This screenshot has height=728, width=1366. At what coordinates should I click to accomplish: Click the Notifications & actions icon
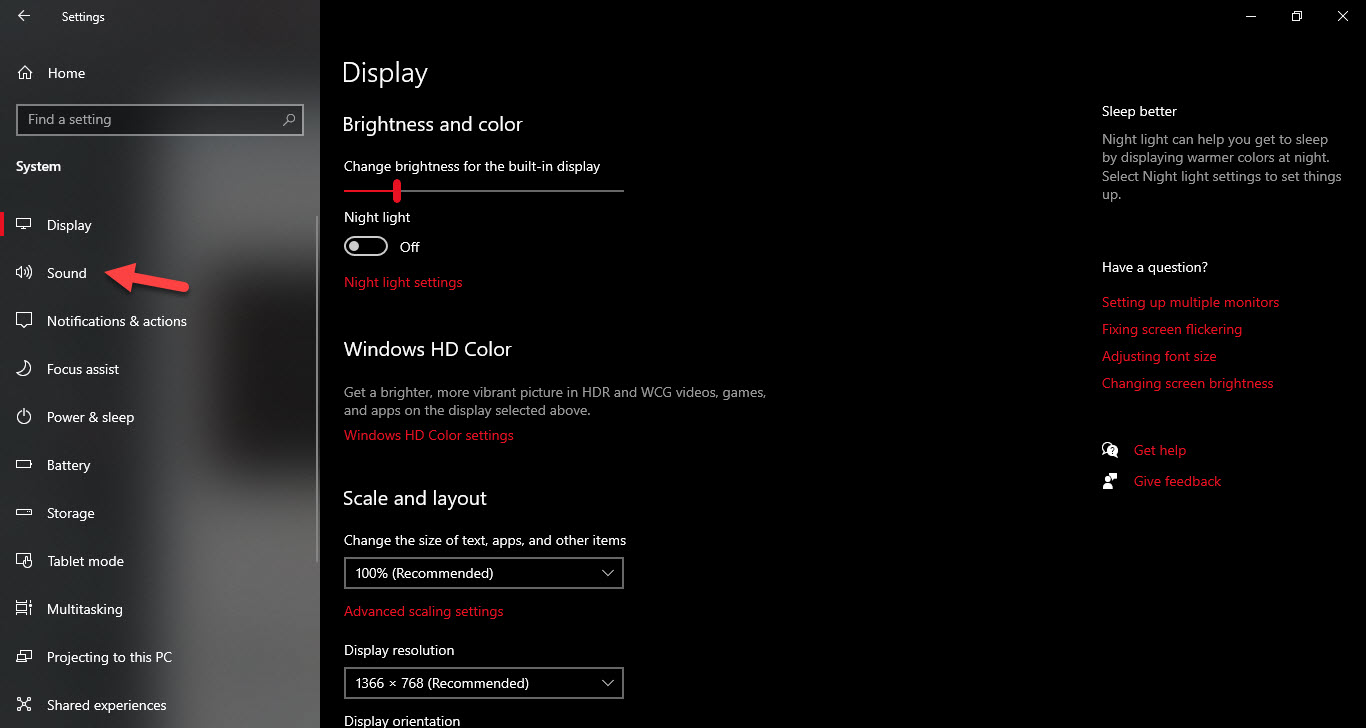[25, 321]
